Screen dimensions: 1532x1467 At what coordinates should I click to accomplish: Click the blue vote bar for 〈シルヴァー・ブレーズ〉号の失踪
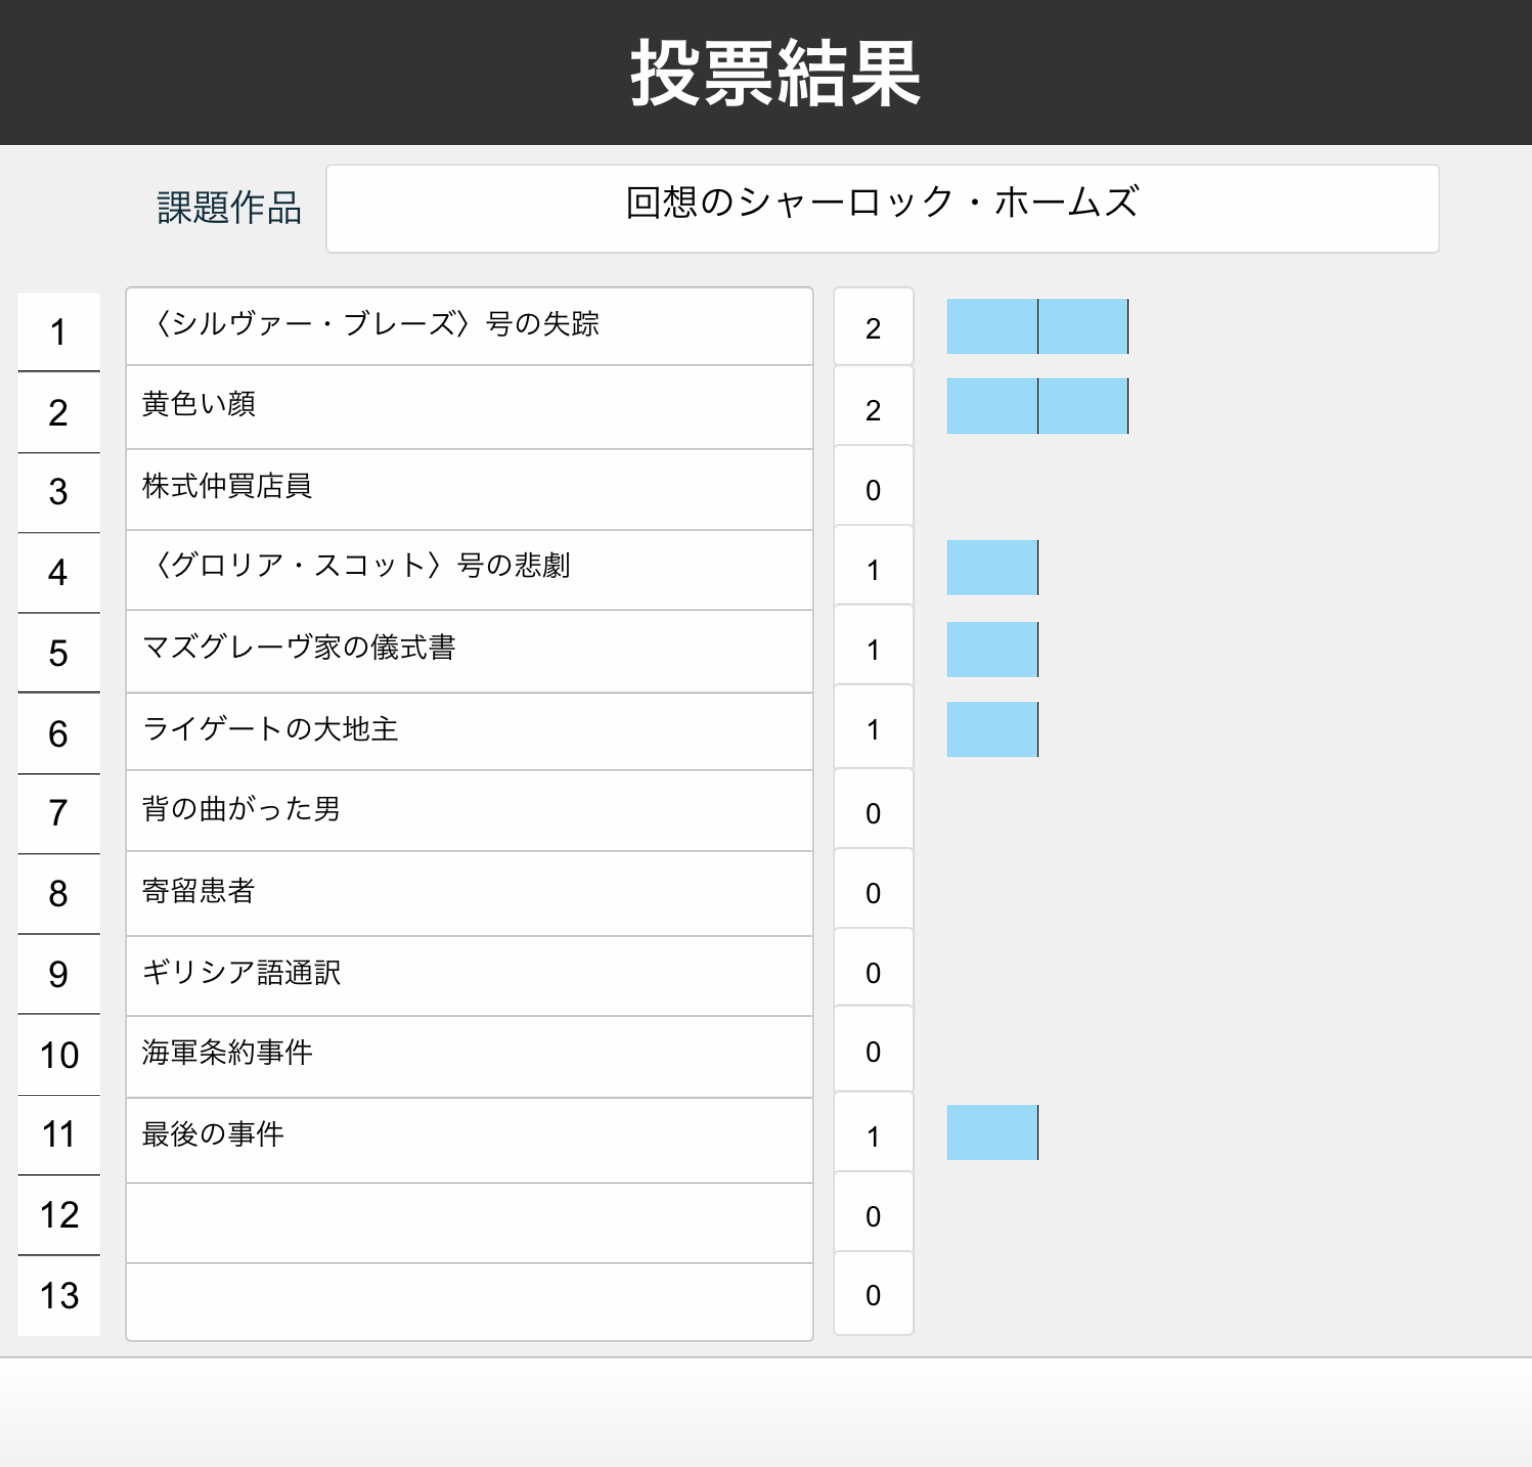tap(1036, 326)
